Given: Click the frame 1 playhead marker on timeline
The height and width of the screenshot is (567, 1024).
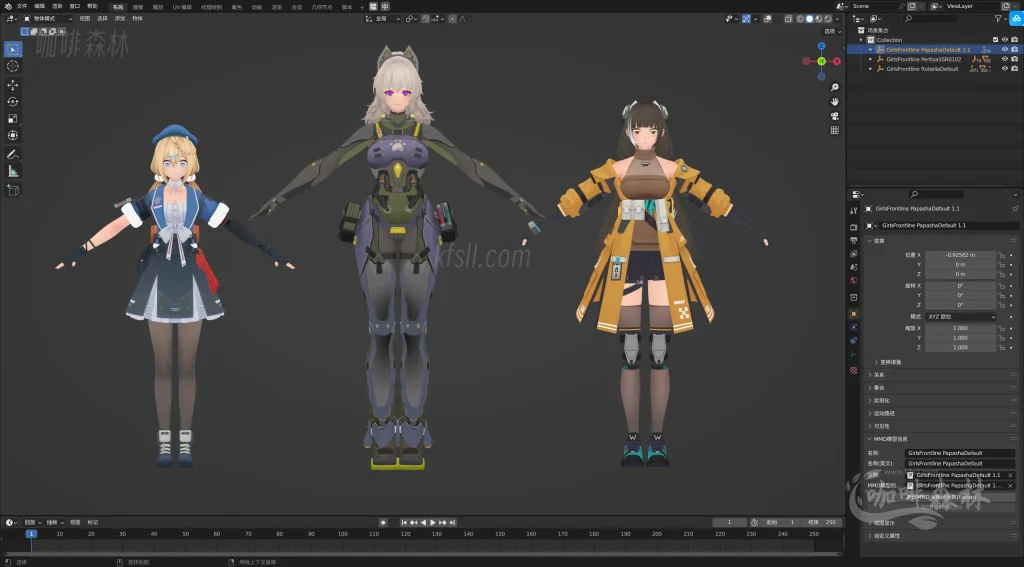Looking at the screenshot, I should 31,534.
